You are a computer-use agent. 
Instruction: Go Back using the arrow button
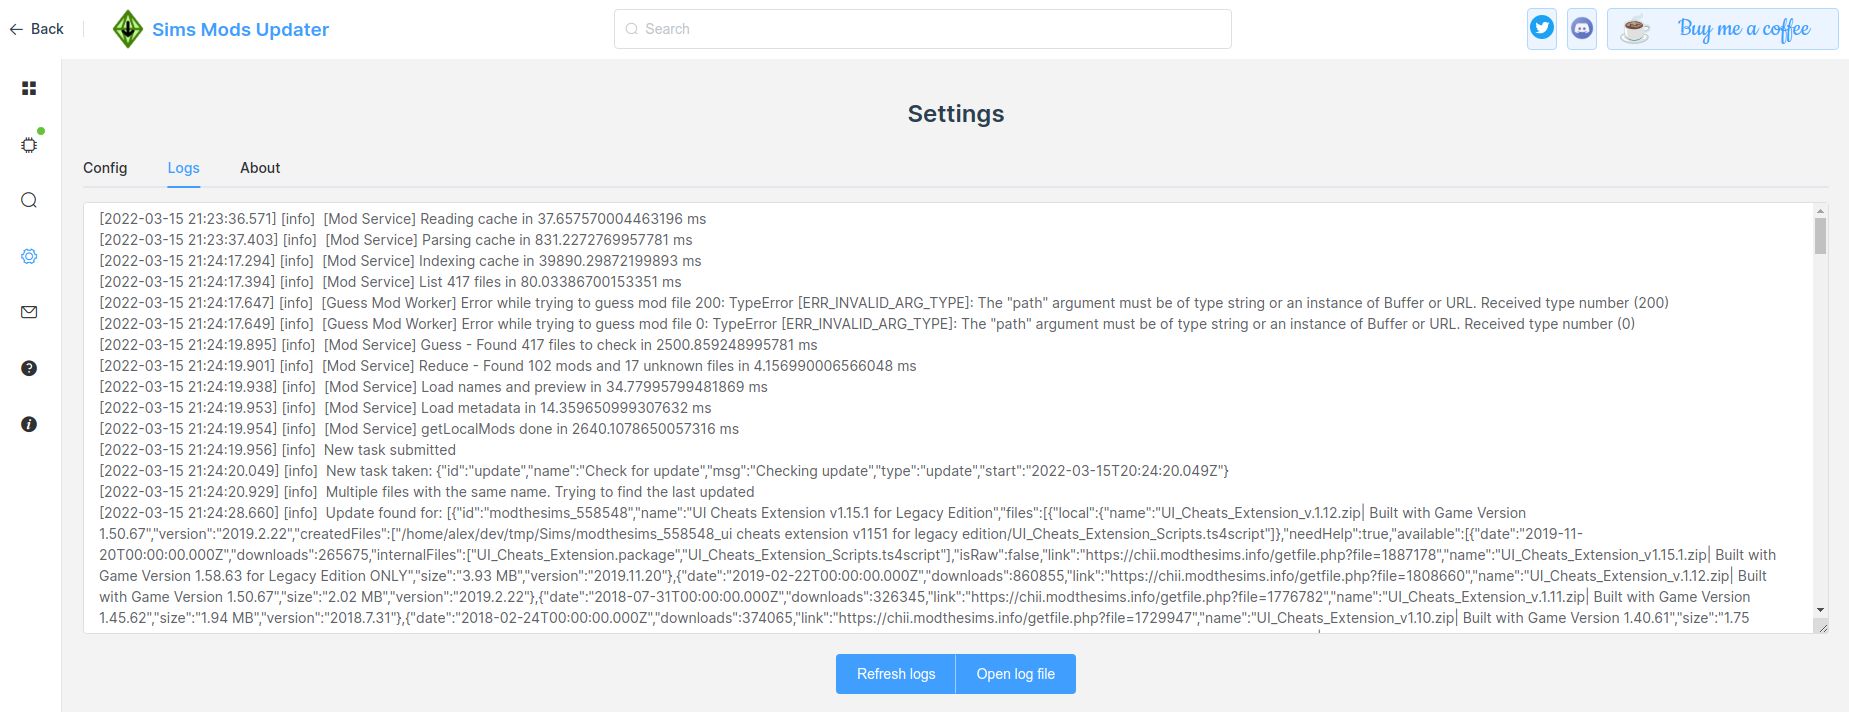pos(37,29)
